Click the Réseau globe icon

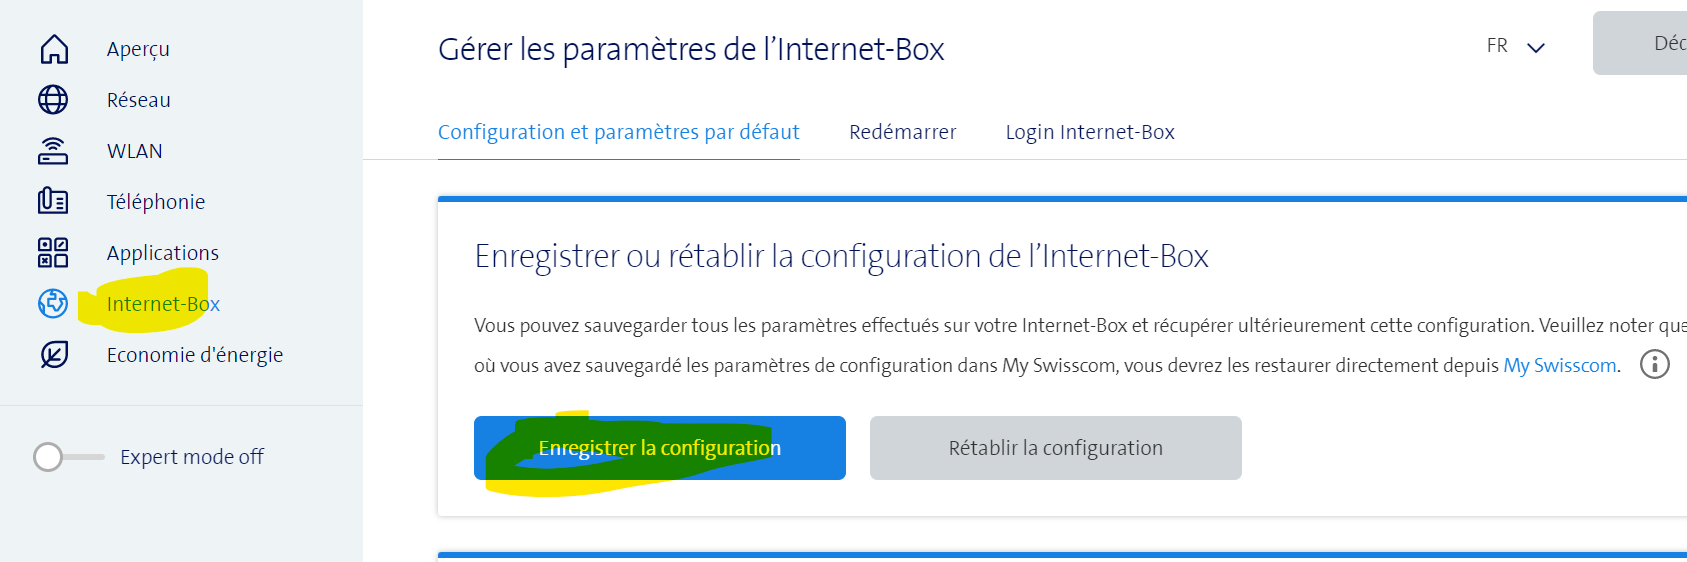click(53, 100)
